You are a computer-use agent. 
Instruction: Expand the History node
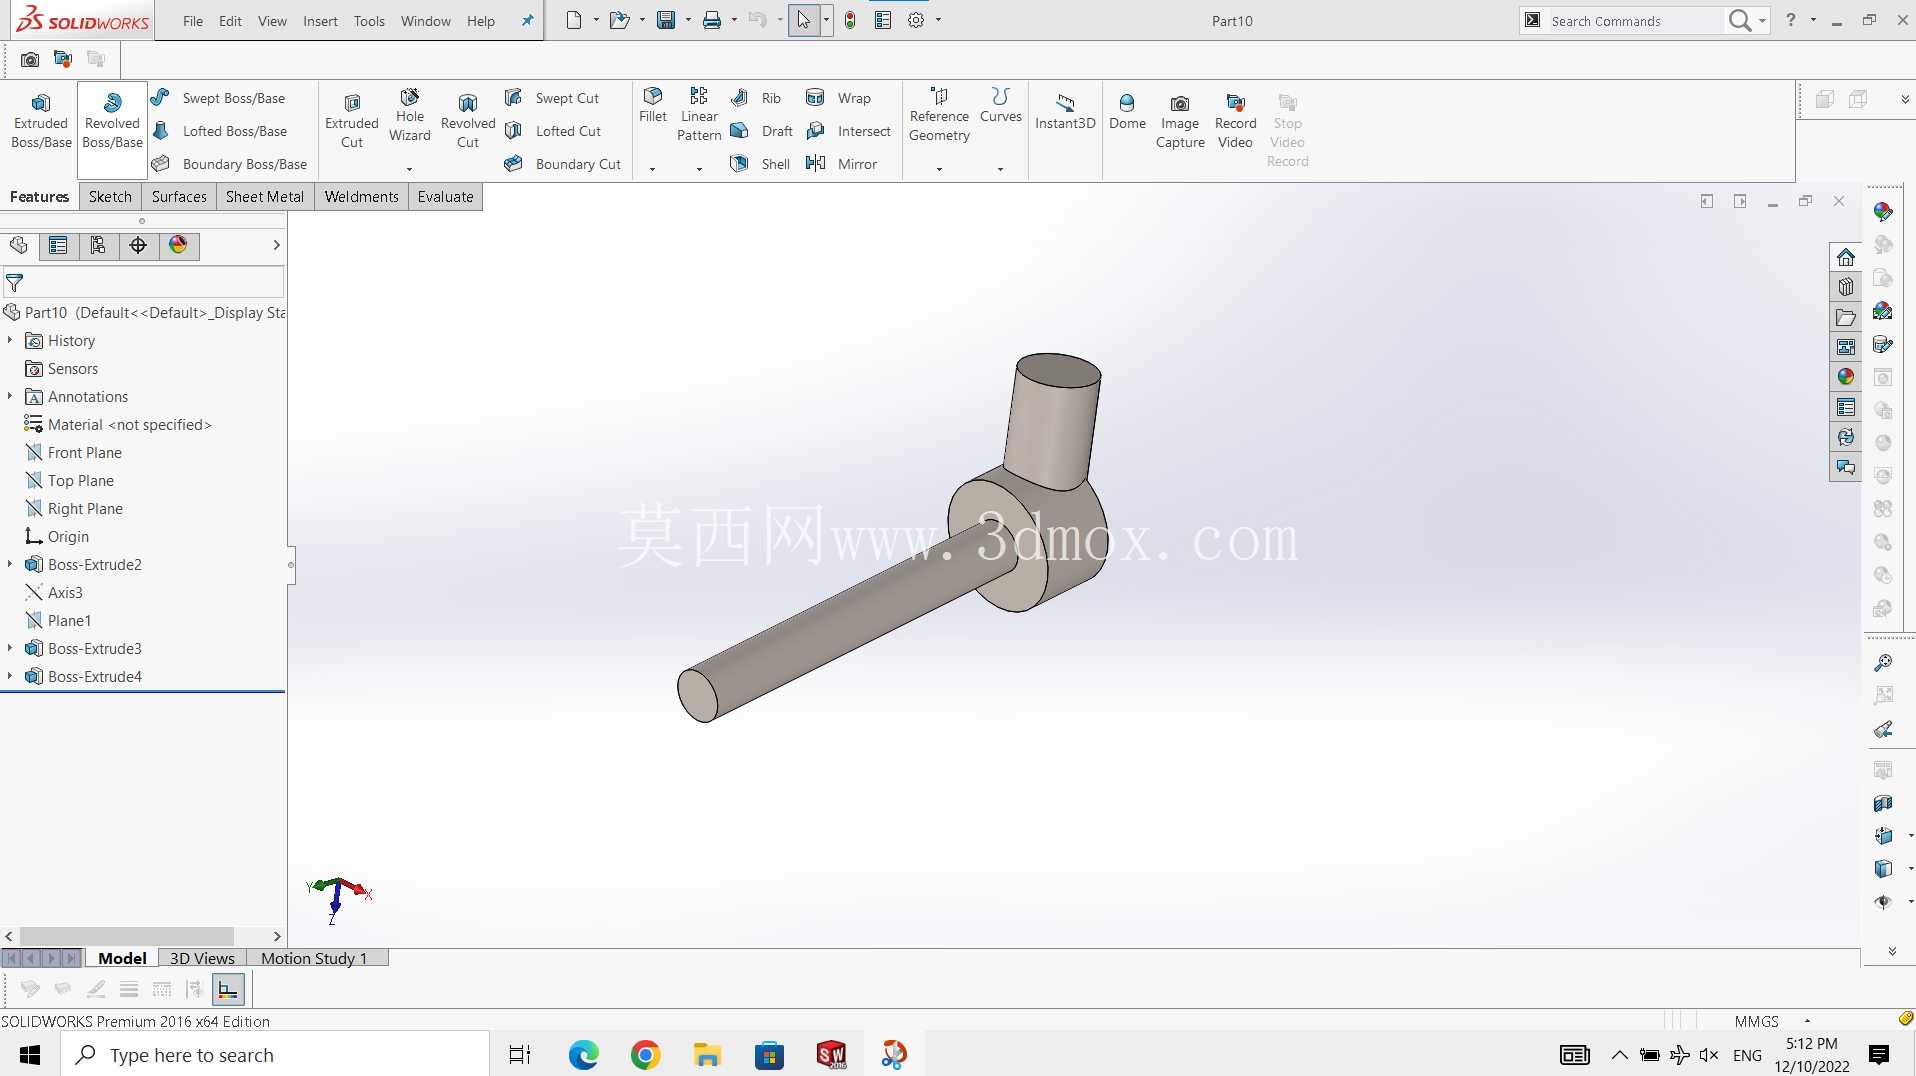point(10,341)
